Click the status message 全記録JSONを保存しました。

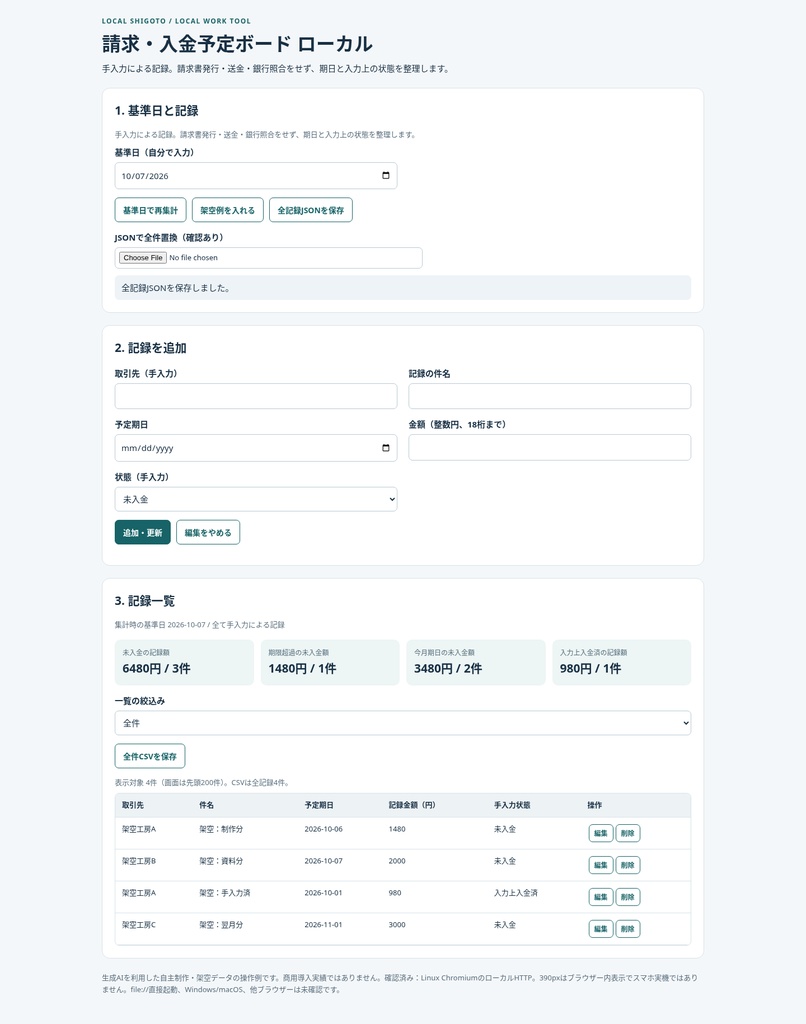403,288
